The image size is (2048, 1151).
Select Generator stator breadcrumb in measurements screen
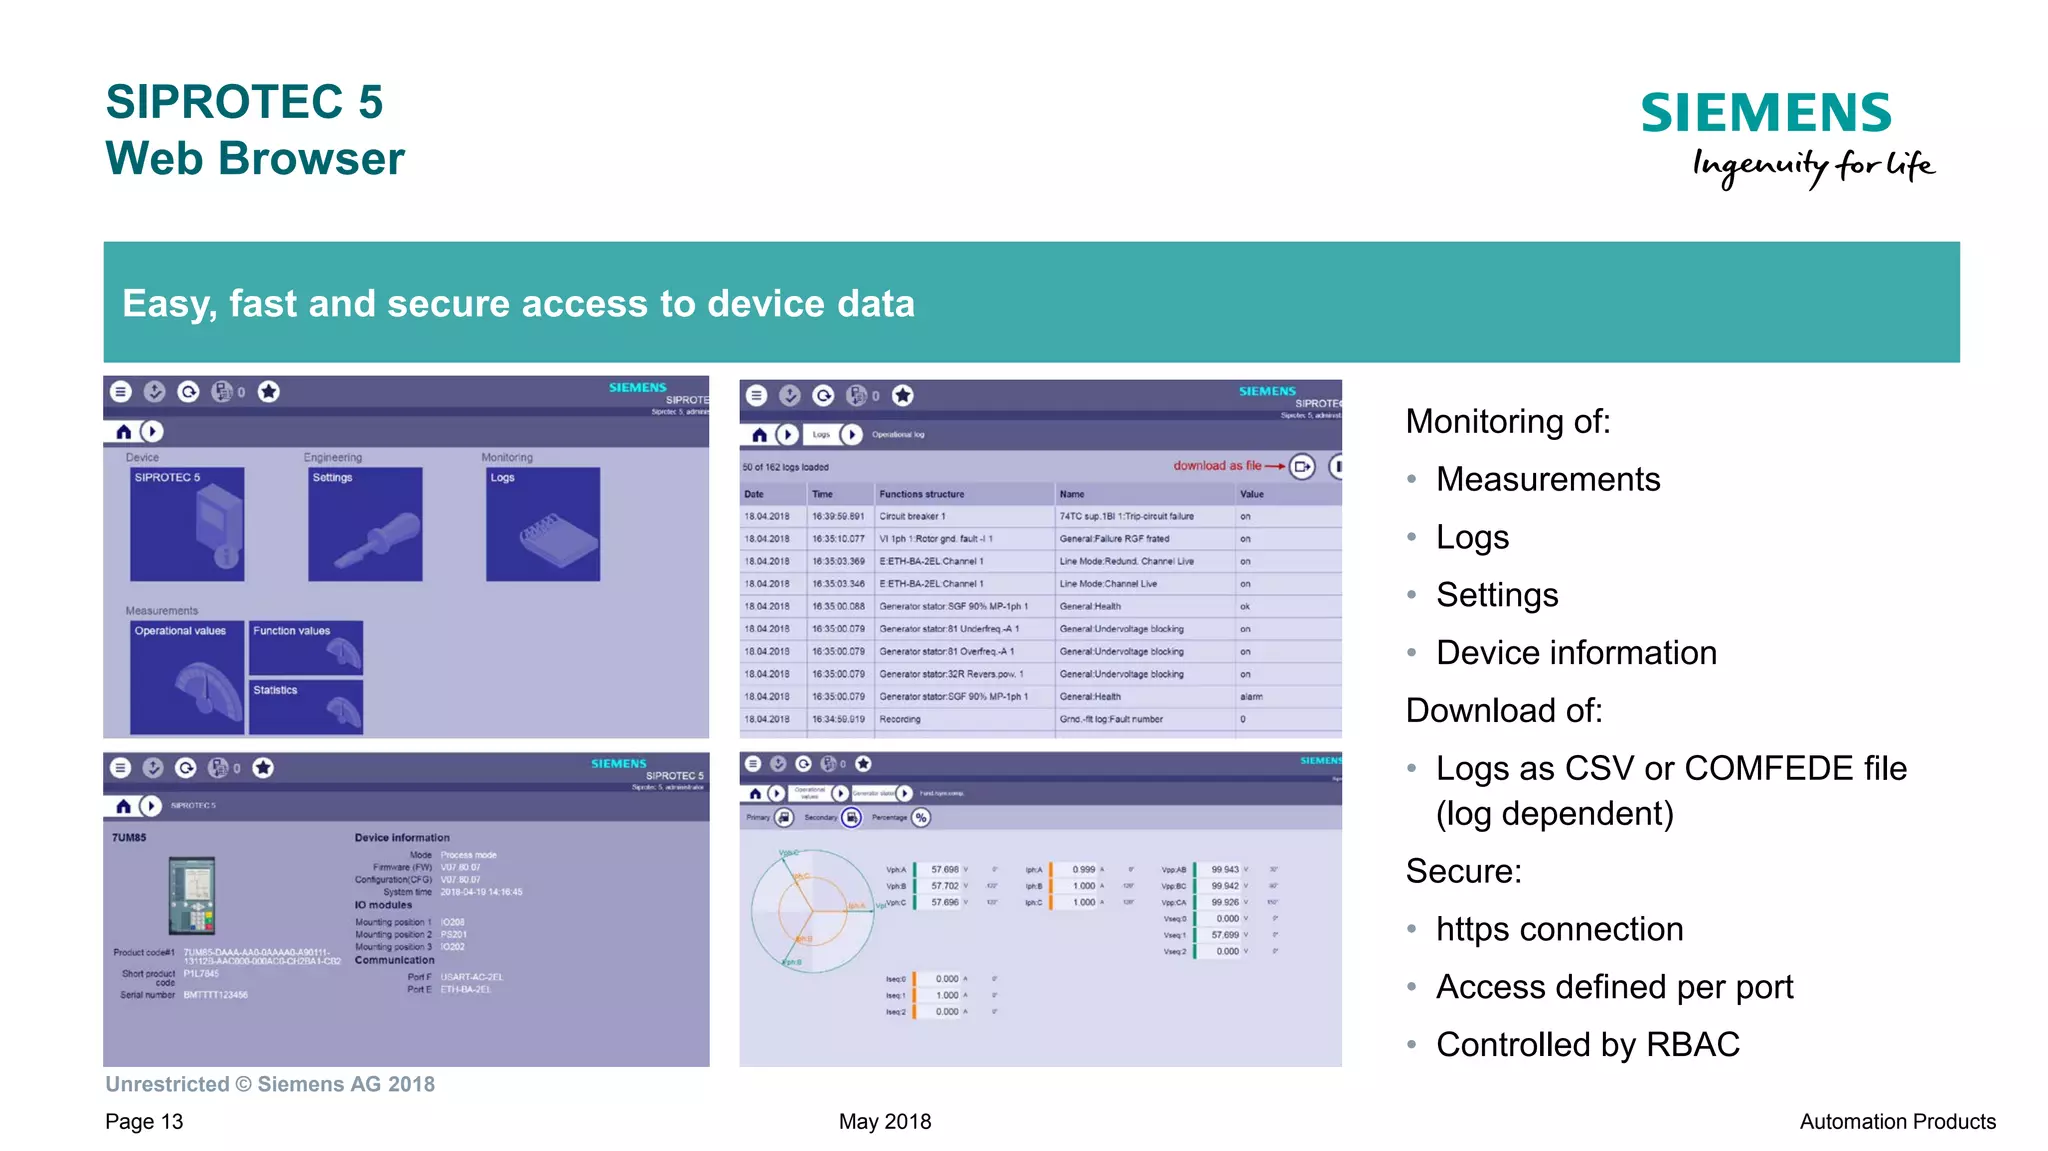pyautogui.click(x=873, y=794)
